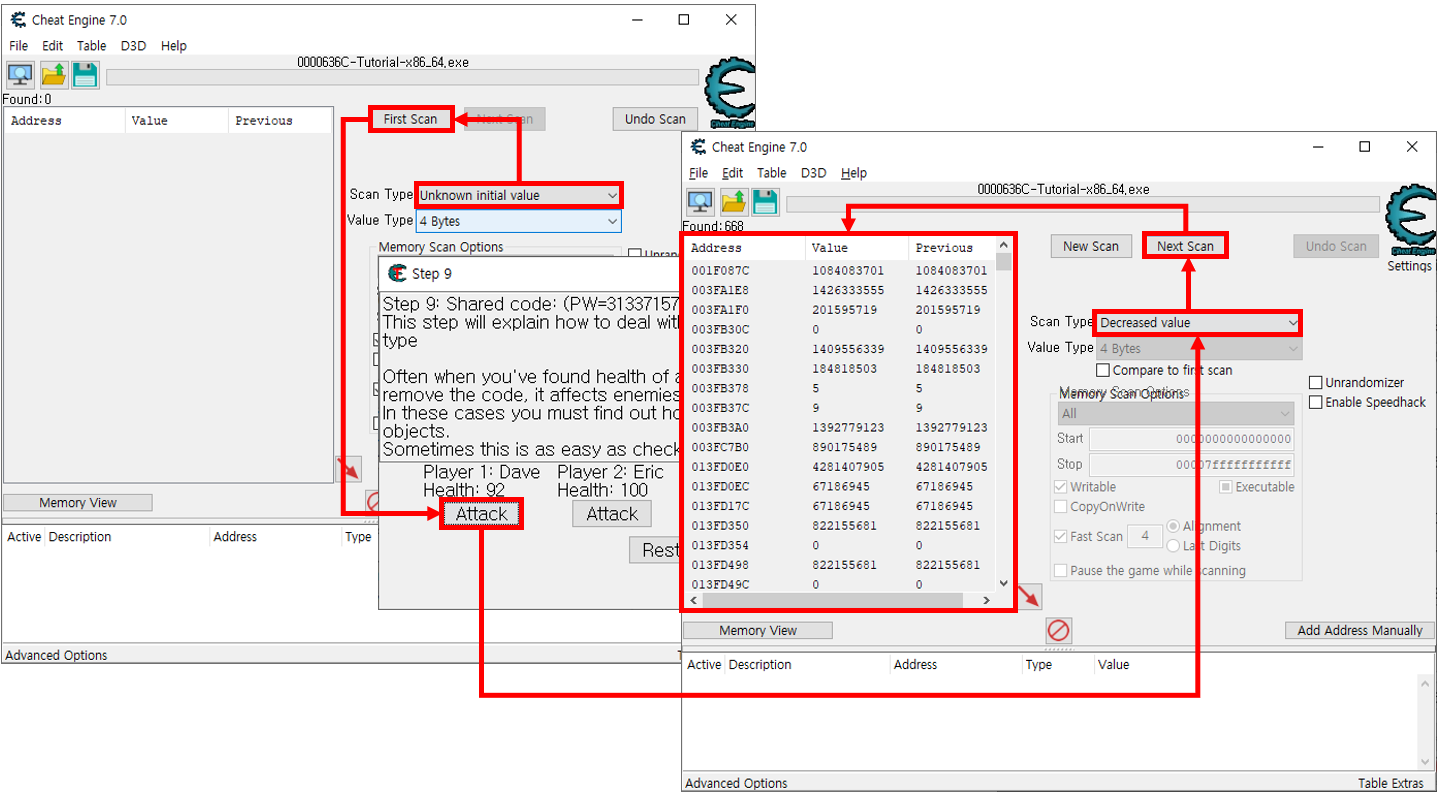
Task: Open Table menu in front window
Action: pos(771,173)
